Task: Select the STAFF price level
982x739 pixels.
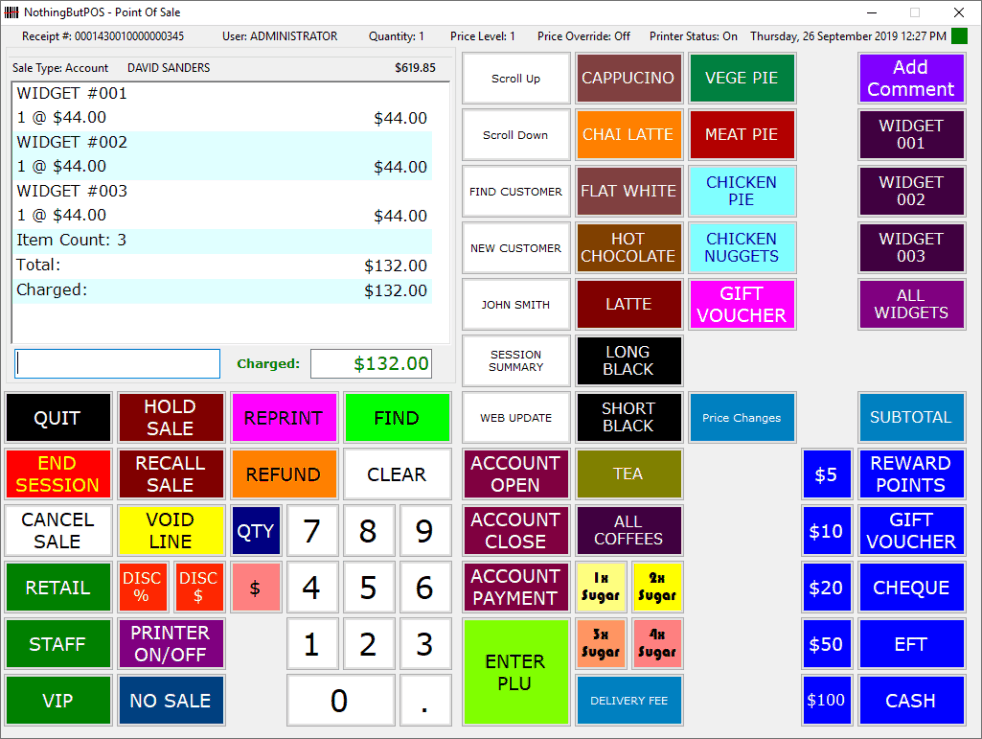Action: [x=57, y=644]
